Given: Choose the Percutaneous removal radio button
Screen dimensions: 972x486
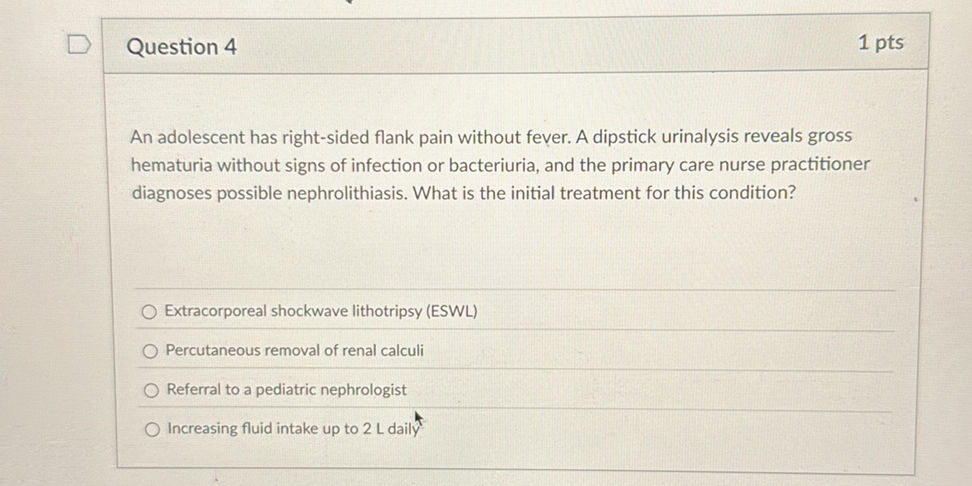Looking at the screenshot, I should tap(149, 351).
